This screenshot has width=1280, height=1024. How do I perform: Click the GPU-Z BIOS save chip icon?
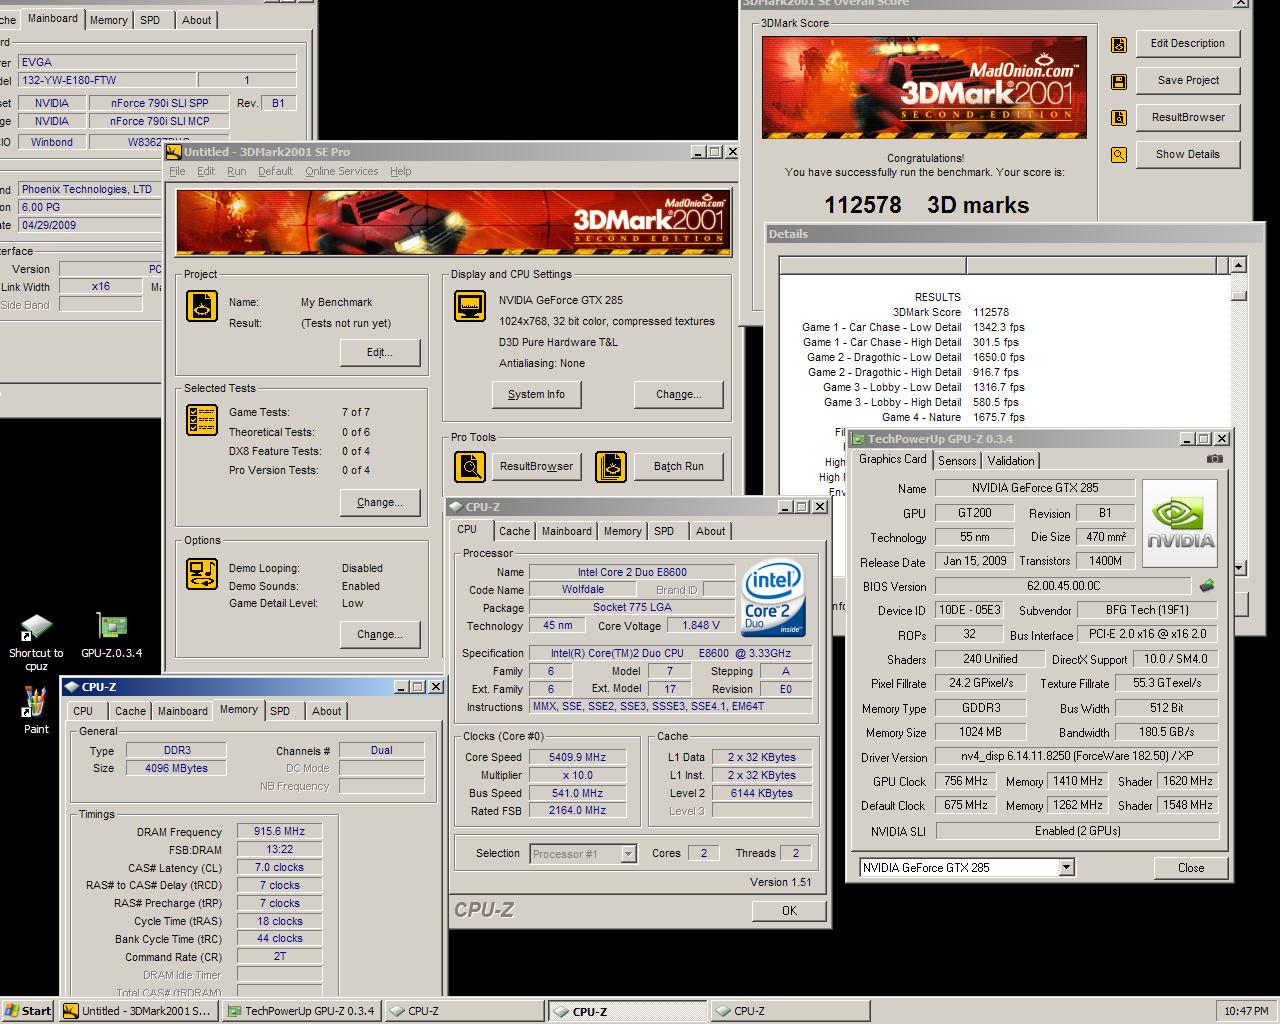coord(1208,586)
